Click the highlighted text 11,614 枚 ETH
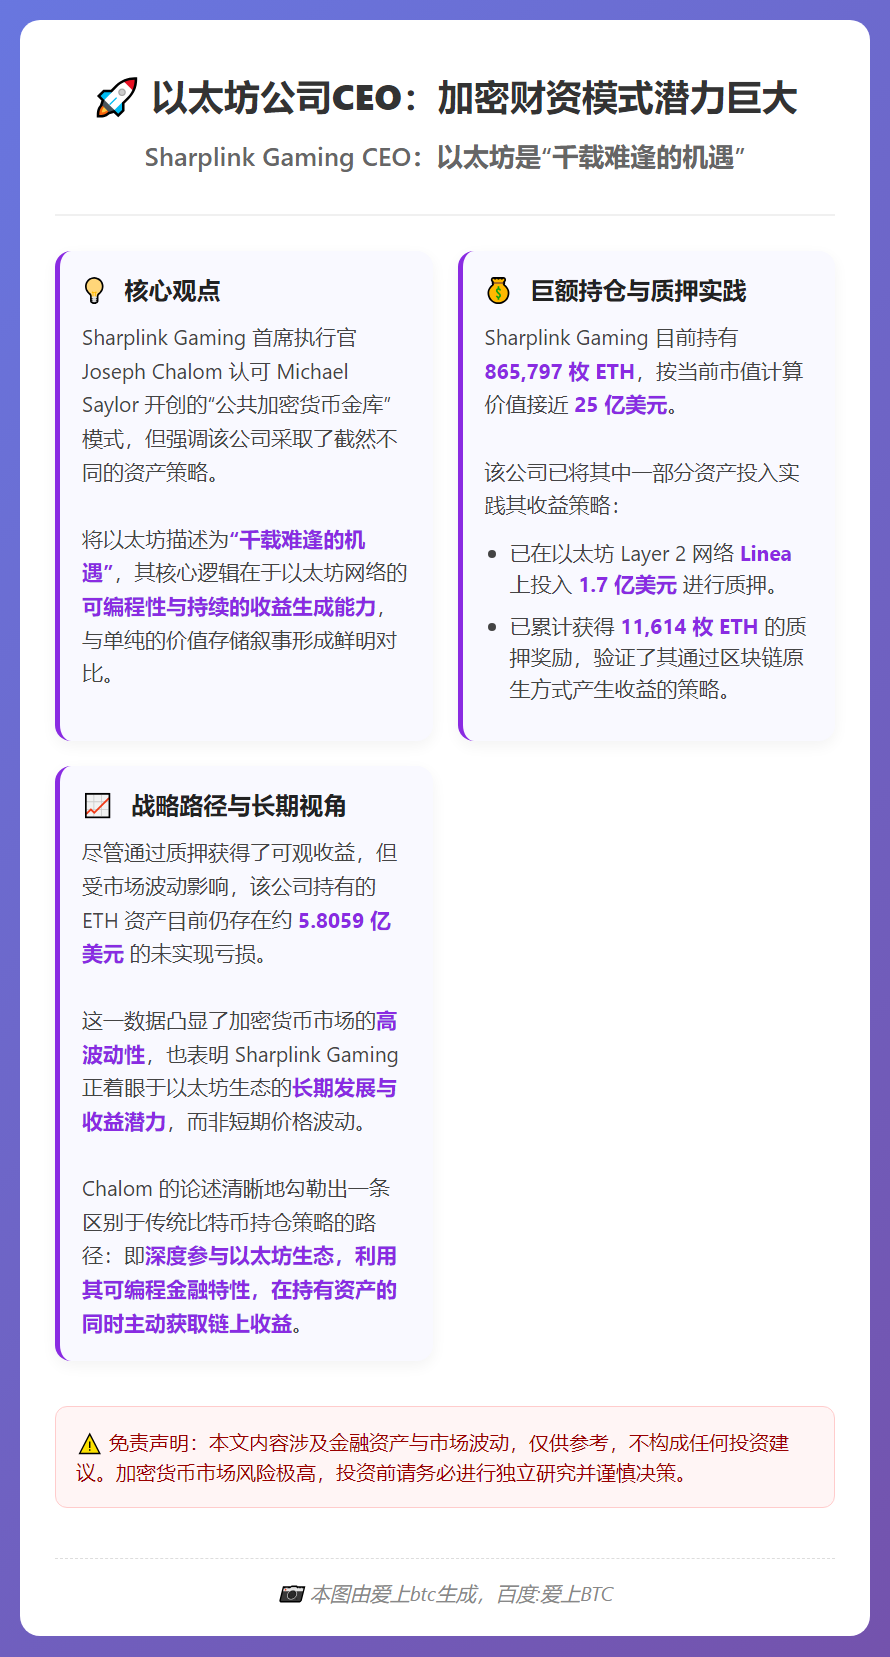Screen dimensions: 890x1657 (x=689, y=627)
